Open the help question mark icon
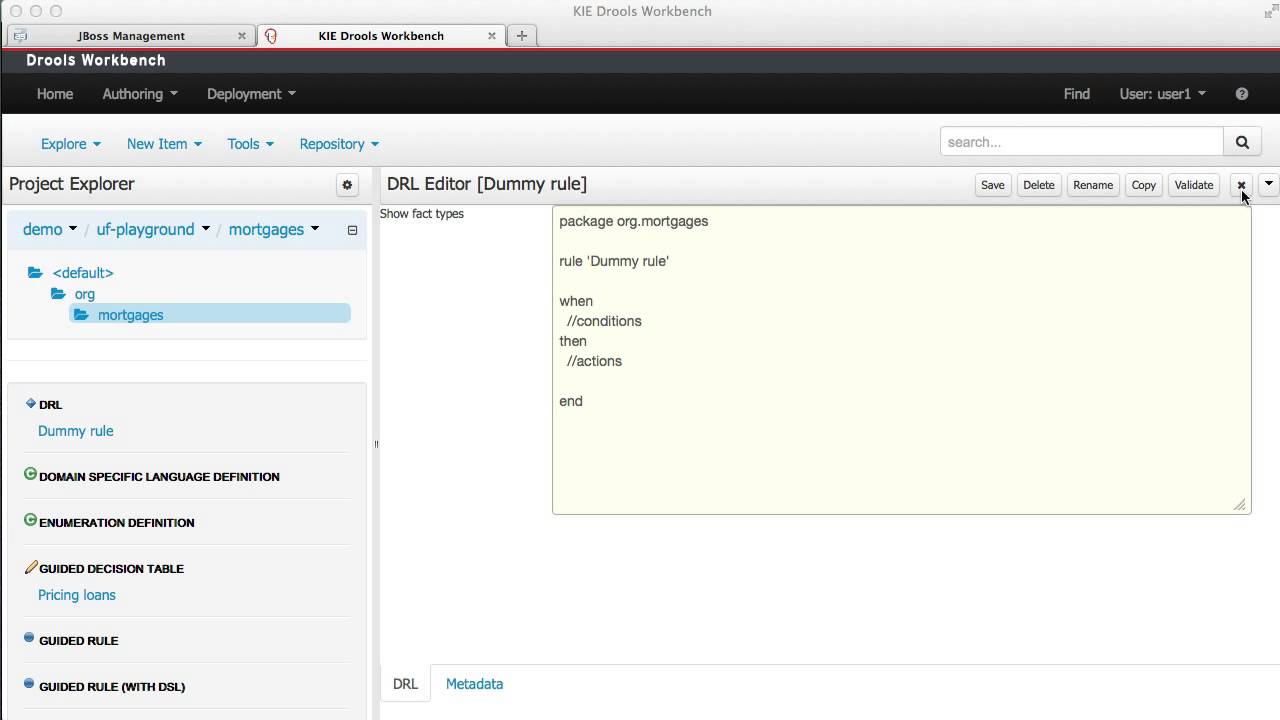 (x=1242, y=94)
